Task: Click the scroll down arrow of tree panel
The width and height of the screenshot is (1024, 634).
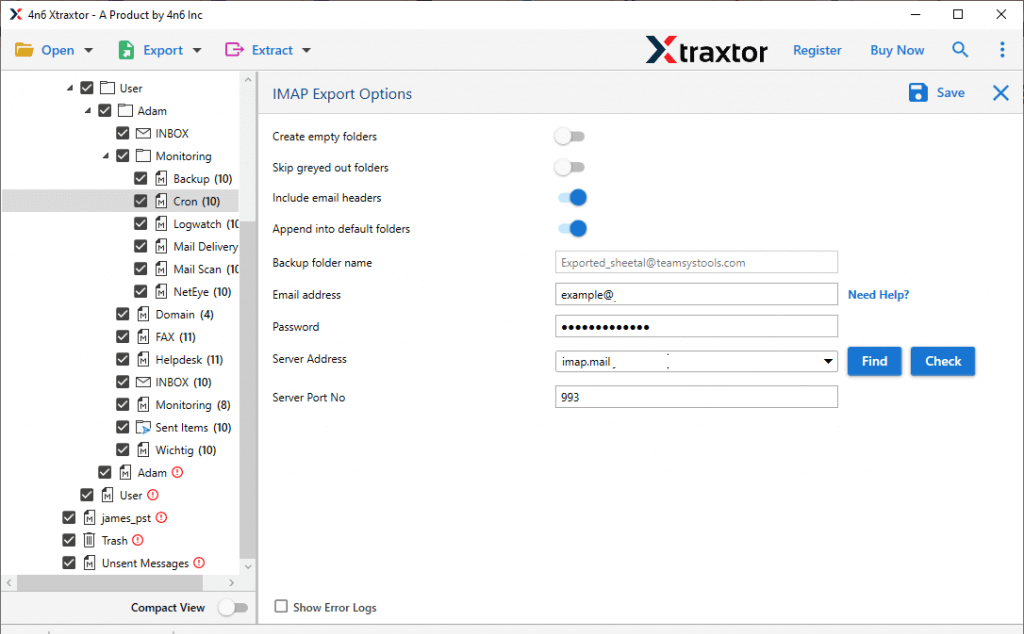Action: point(248,566)
